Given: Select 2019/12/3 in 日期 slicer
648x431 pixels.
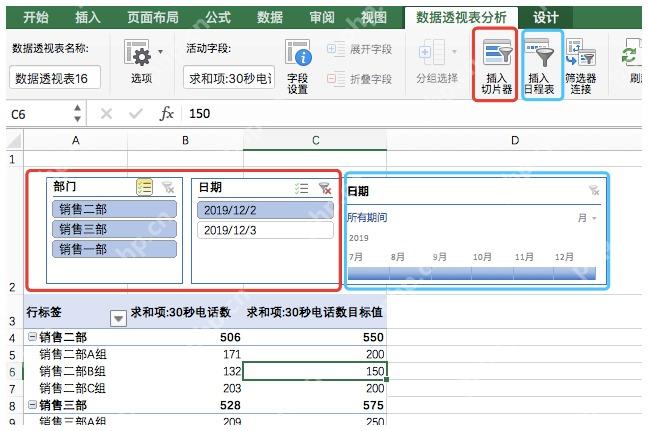Looking at the screenshot, I should coord(265,230).
